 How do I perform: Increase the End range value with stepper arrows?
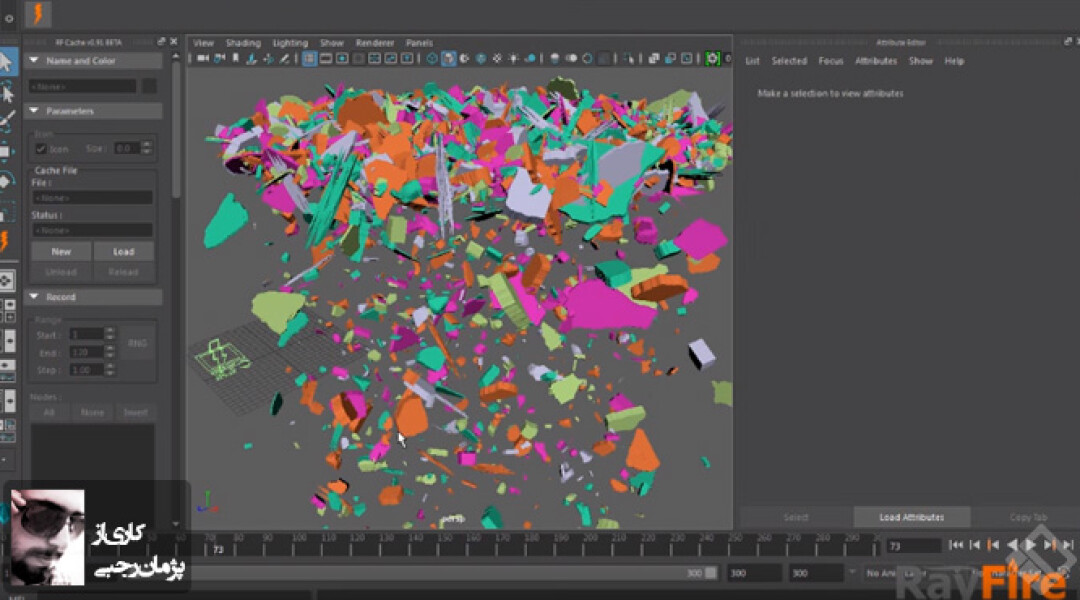tap(110, 351)
